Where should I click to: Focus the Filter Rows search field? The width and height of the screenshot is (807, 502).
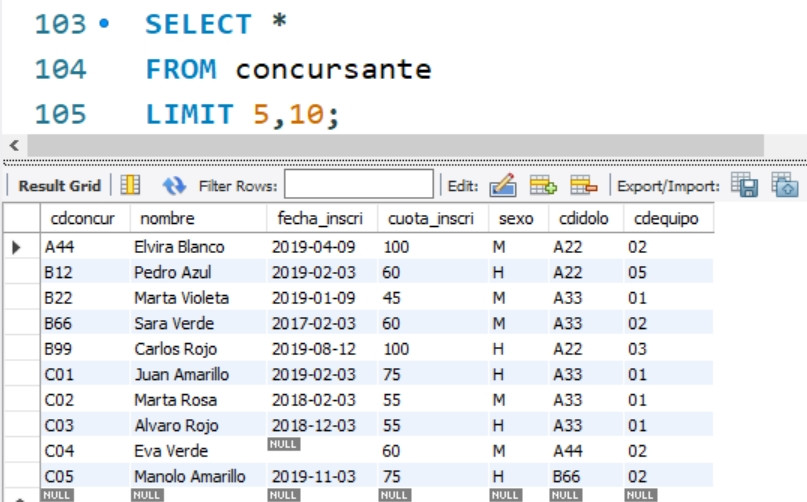click(359, 184)
